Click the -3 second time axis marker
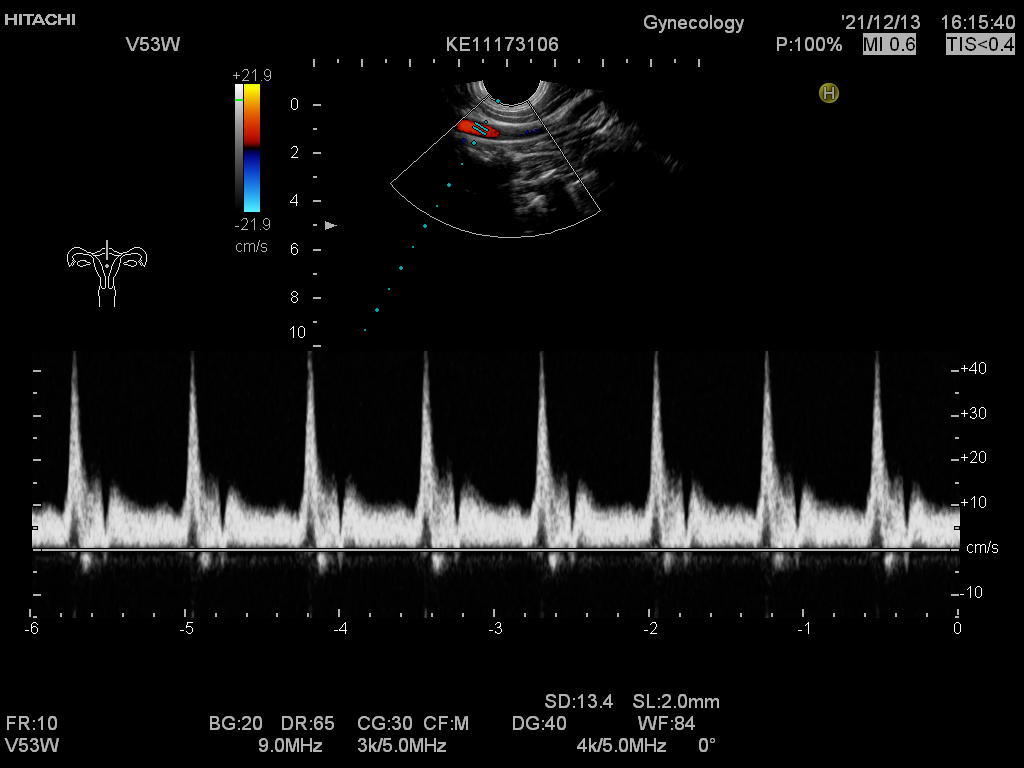The height and width of the screenshot is (768, 1024). pos(495,628)
